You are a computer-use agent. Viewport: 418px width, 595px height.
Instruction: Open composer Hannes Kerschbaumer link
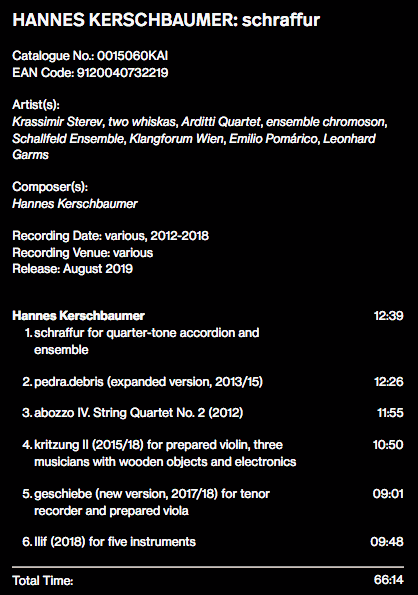75,204
